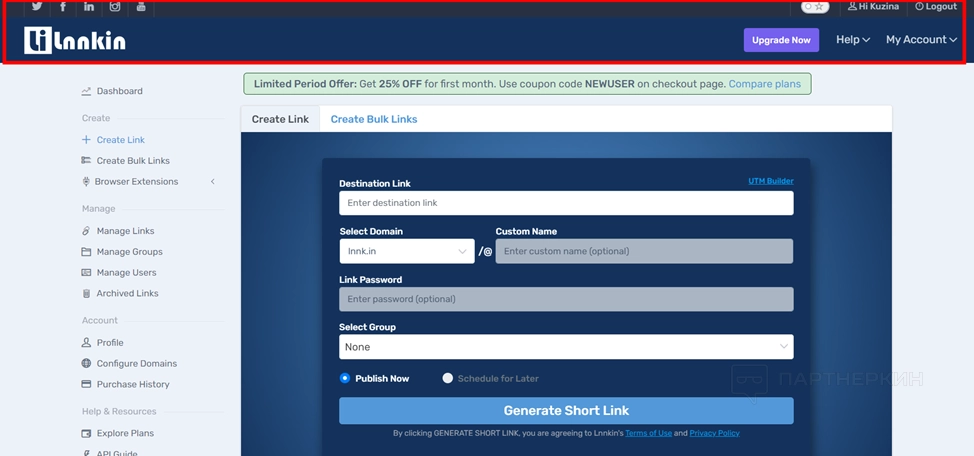This screenshot has width=974, height=456.
Task: Switch to the Create Link tab
Action: pos(280,119)
